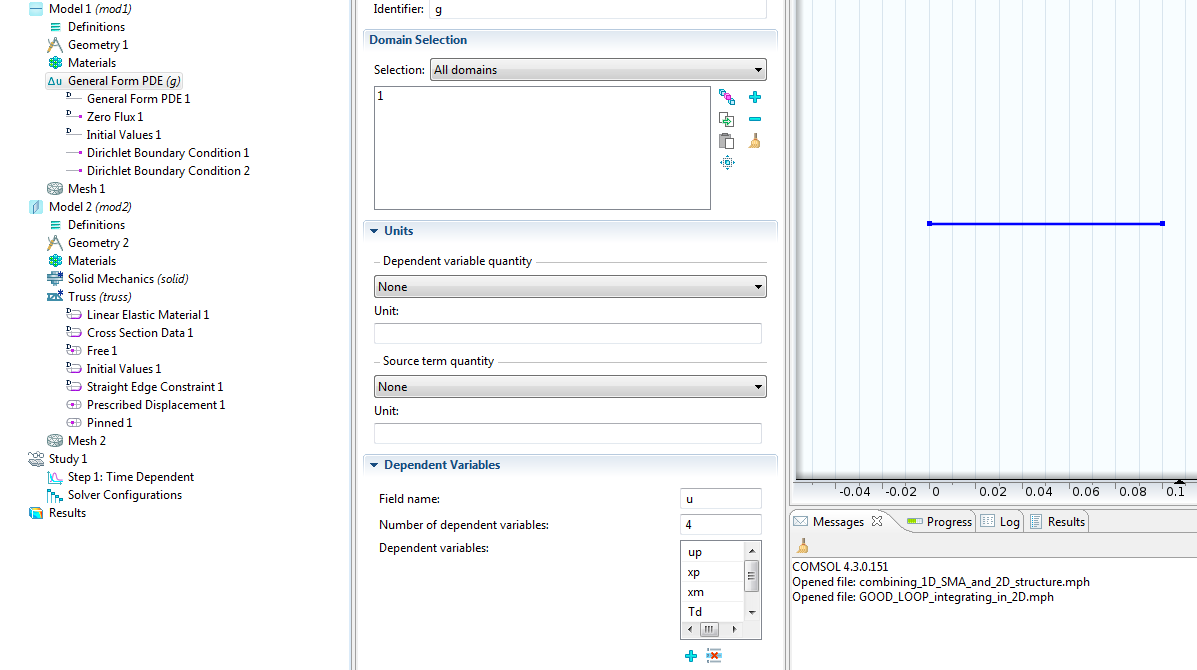Image resolution: width=1197 pixels, height=670 pixels.
Task: Open the Source term quantity dropdown
Action: click(x=570, y=387)
